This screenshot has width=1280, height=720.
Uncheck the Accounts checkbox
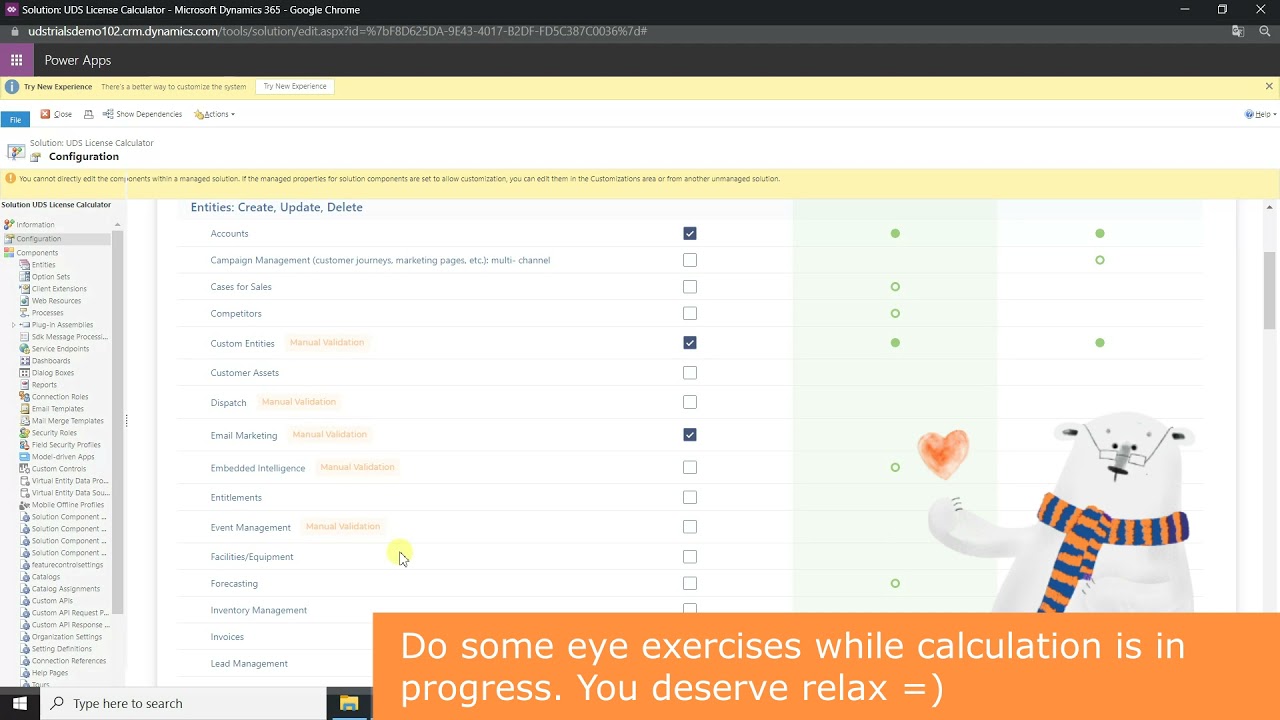tap(690, 233)
